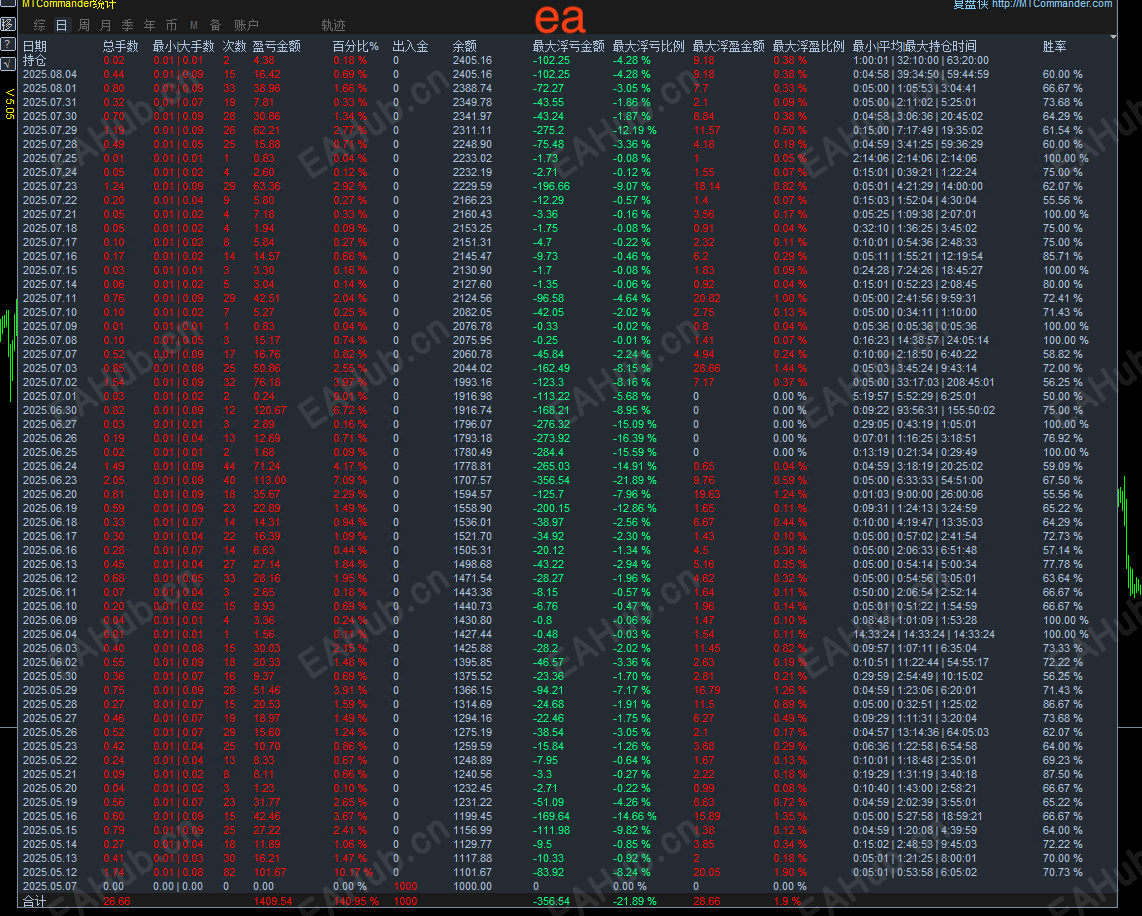Select the 2025.07.11 date row
Image resolution: width=1142 pixels, height=916 pixels.
[x=50, y=298]
